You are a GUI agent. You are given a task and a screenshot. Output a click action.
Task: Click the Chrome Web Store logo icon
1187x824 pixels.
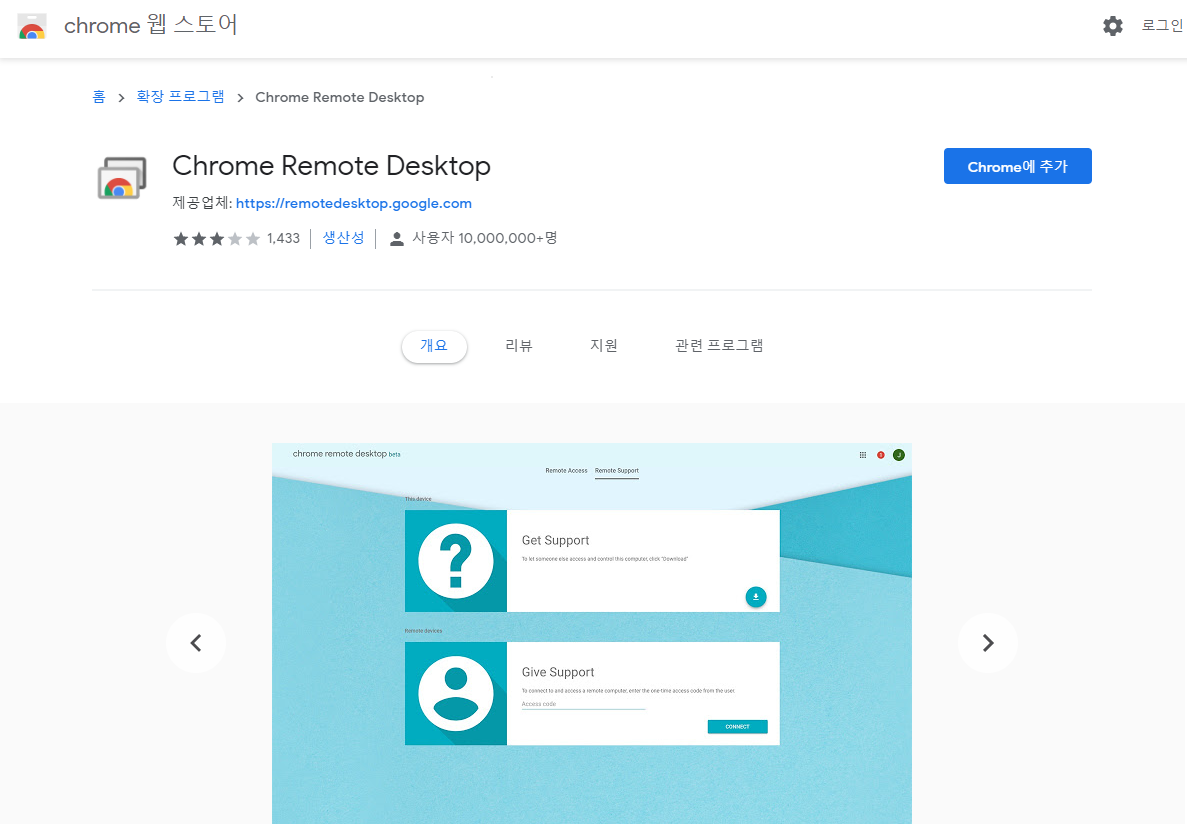[32, 27]
